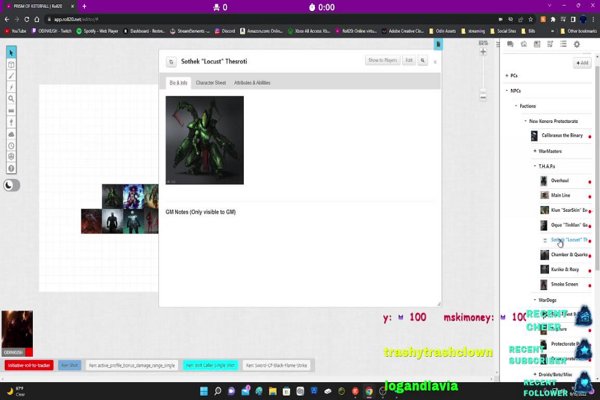The height and width of the screenshot is (400, 600).
Task: Click the search icon button in character dialog
Action: coord(423,60)
